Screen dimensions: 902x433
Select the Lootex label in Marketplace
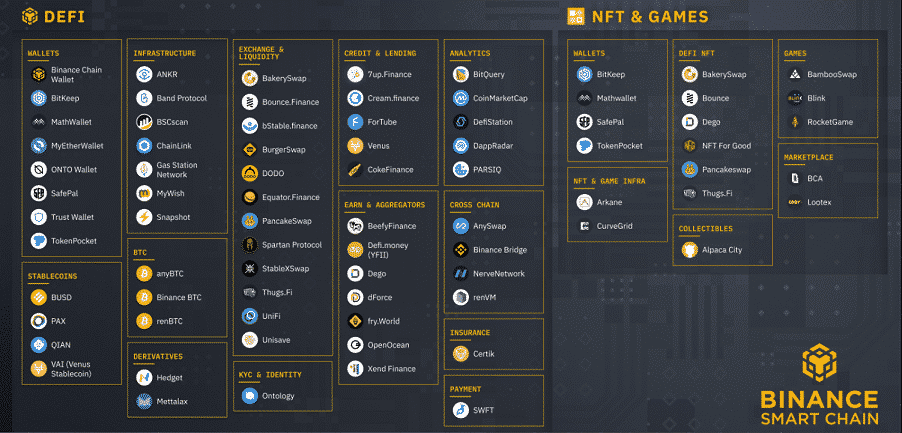tap(818, 202)
